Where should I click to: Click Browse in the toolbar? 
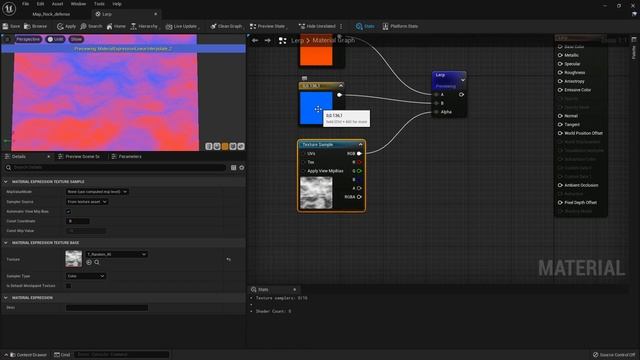tap(36, 26)
